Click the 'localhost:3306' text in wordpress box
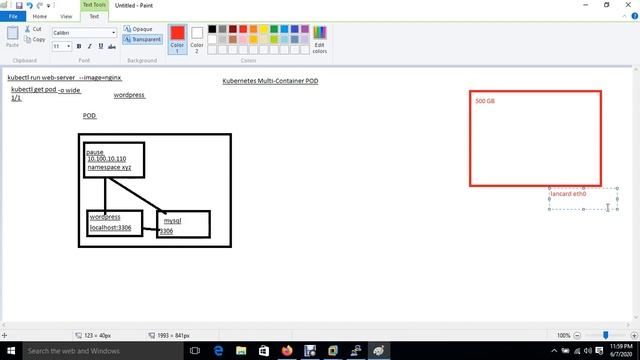The height and width of the screenshot is (360, 640). coord(111,228)
